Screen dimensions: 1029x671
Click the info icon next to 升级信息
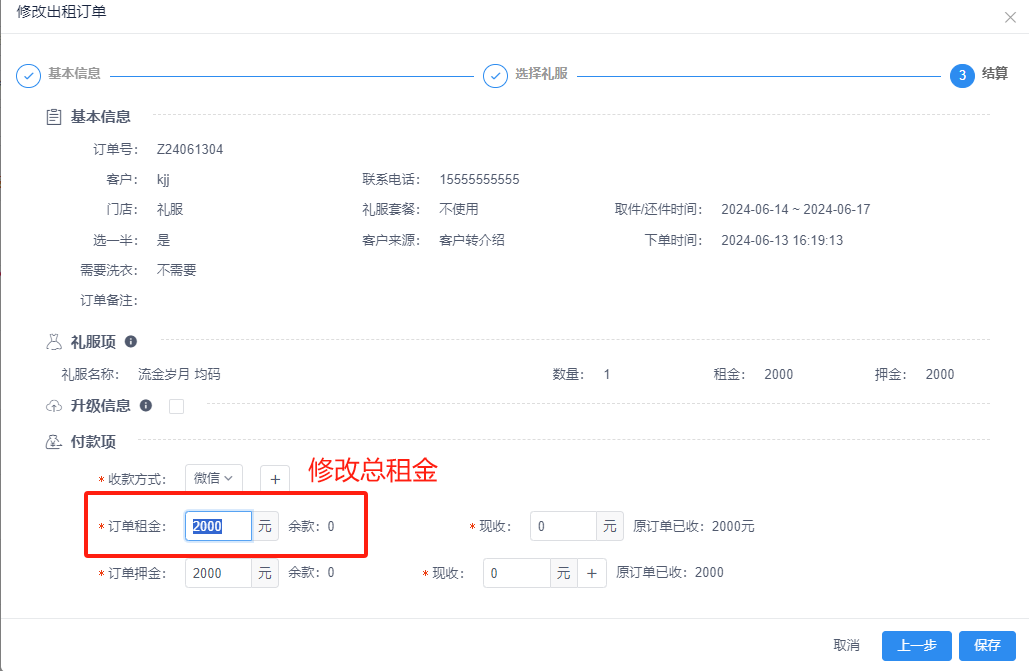(x=144, y=406)
